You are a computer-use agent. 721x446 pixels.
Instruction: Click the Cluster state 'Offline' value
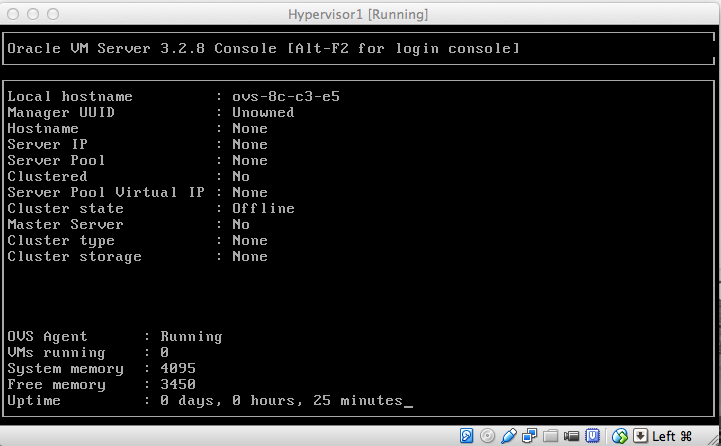pyautogui.click(x=263, y=208)
